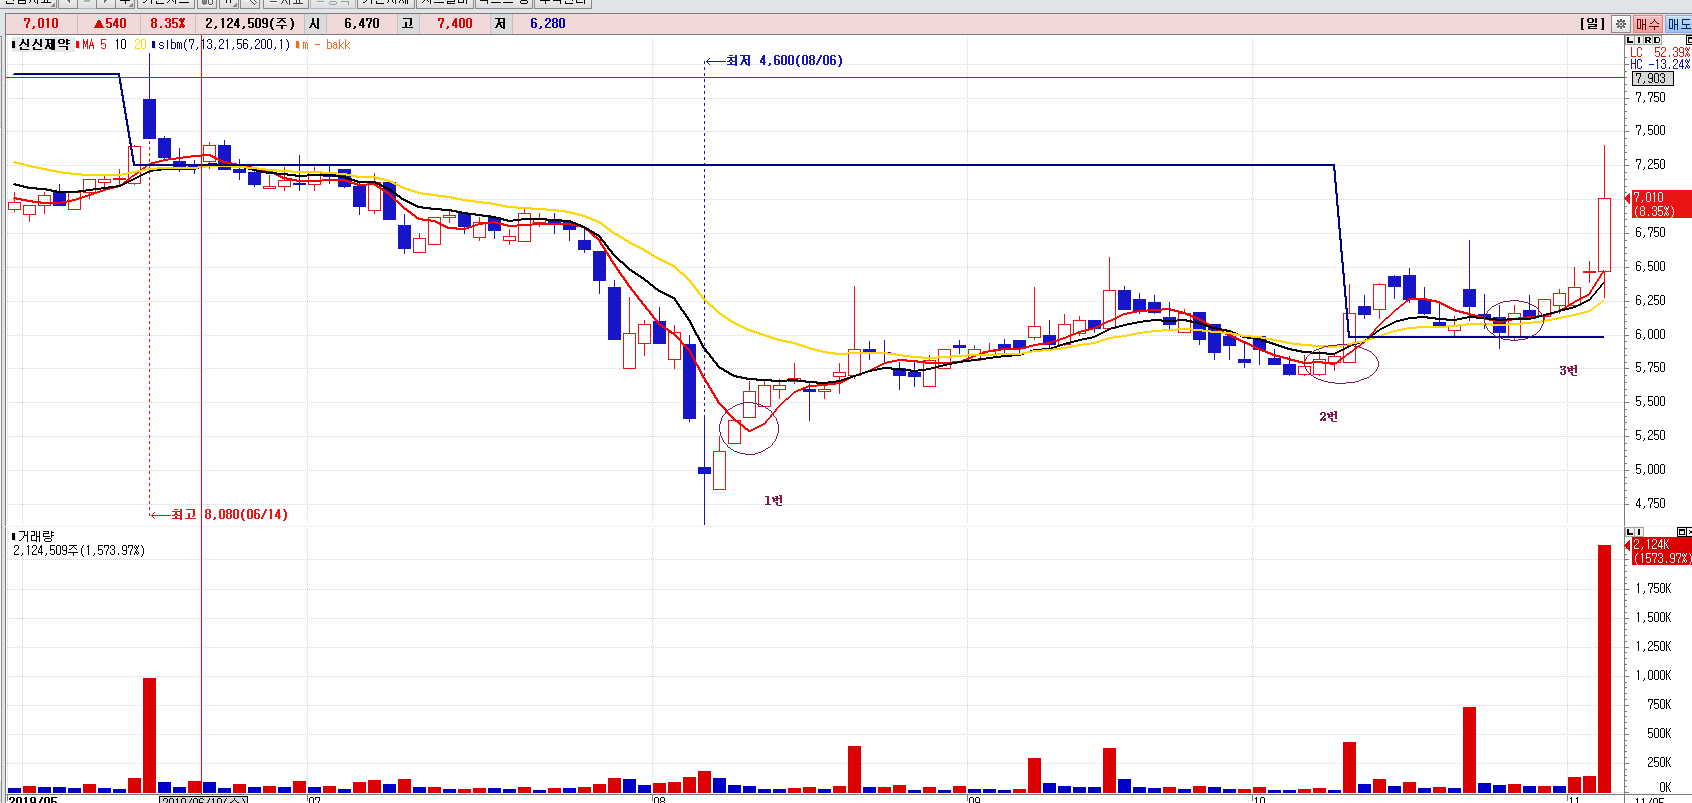Viewport: 1692px width, 803px height.
Task: Select the [일] daily period label
Action: (1592, 24)
